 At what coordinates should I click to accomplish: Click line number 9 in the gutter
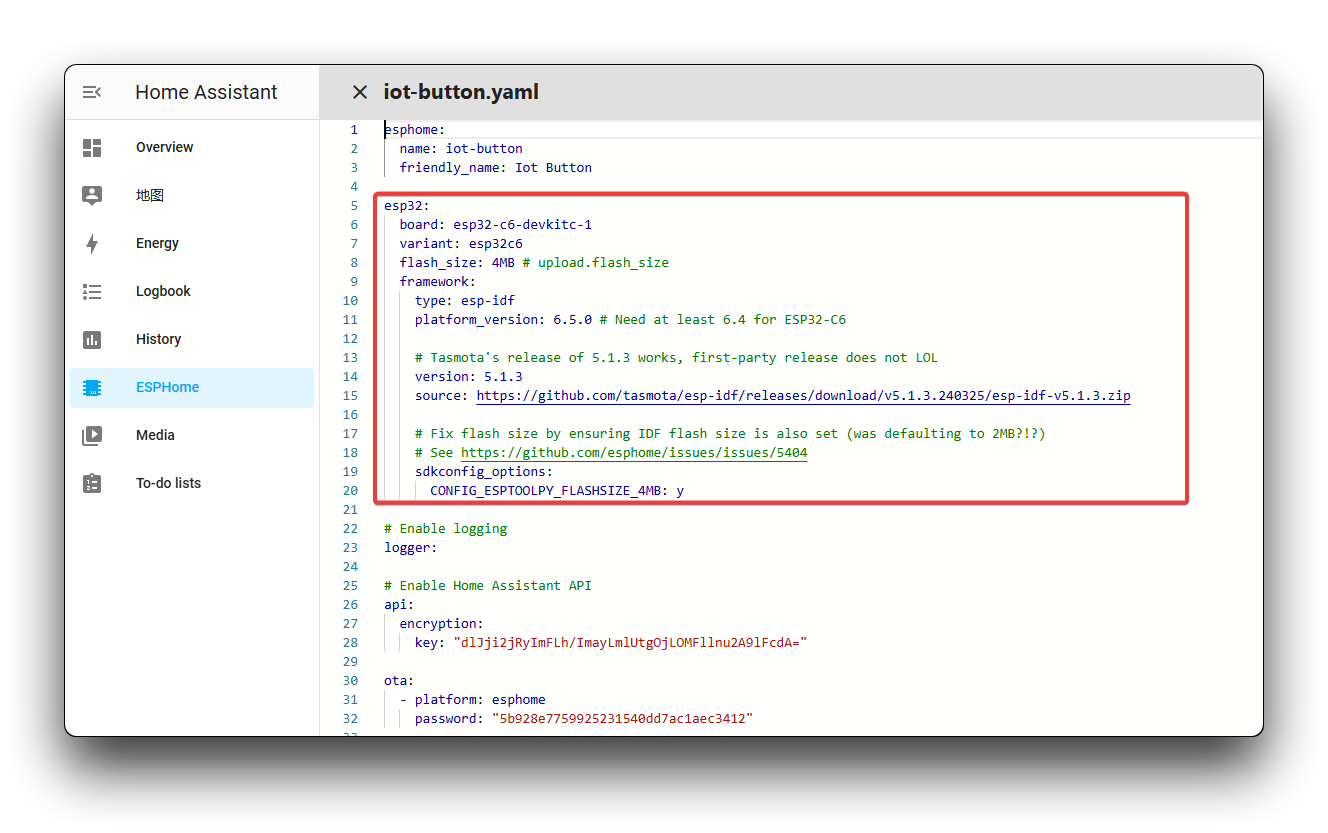click(354, 281)
